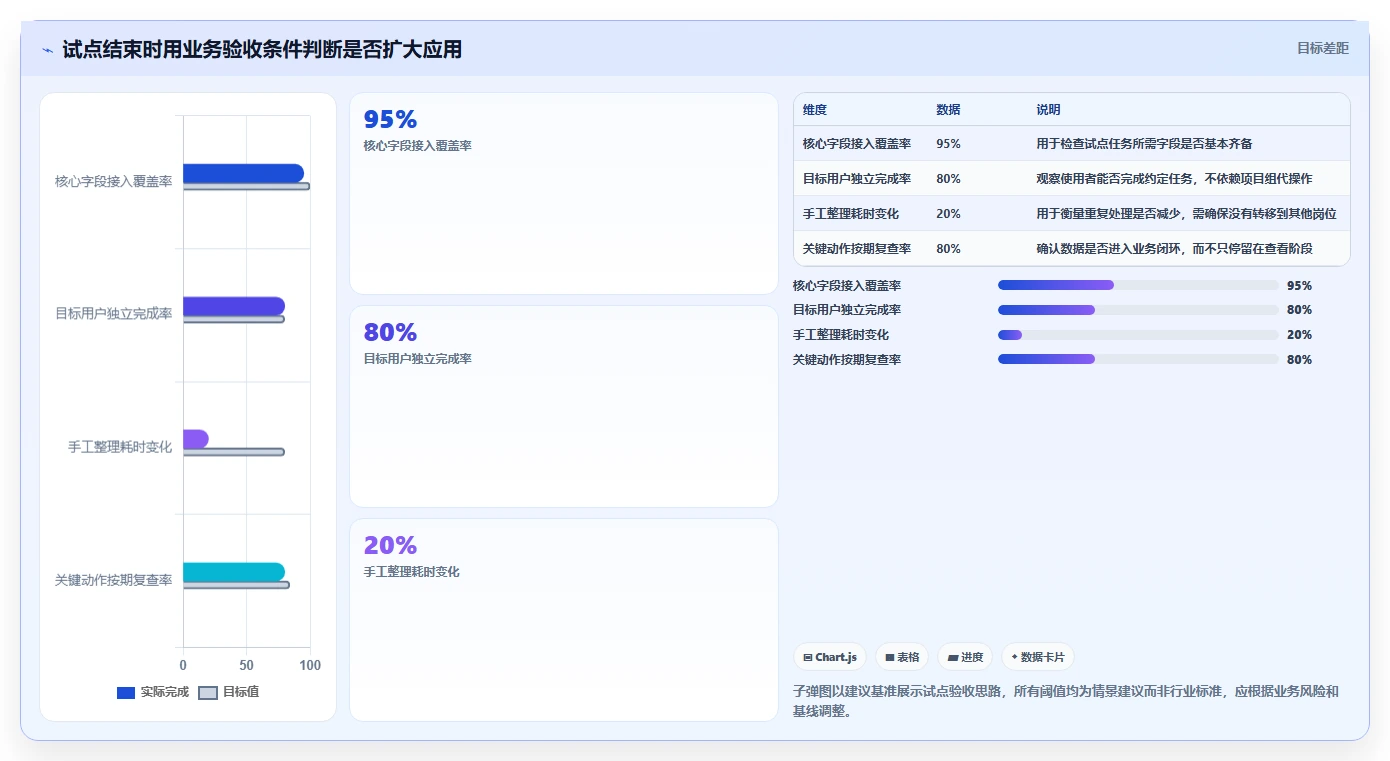1390x761 pixels.
Task: Click the 维度 column header
Action: (815, 110)
